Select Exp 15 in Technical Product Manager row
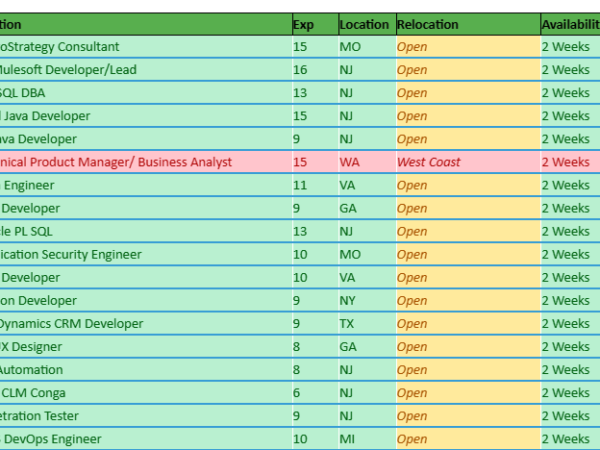Viewport: 600px width, 450px height. pyautogui.click(x=315, y=162)
